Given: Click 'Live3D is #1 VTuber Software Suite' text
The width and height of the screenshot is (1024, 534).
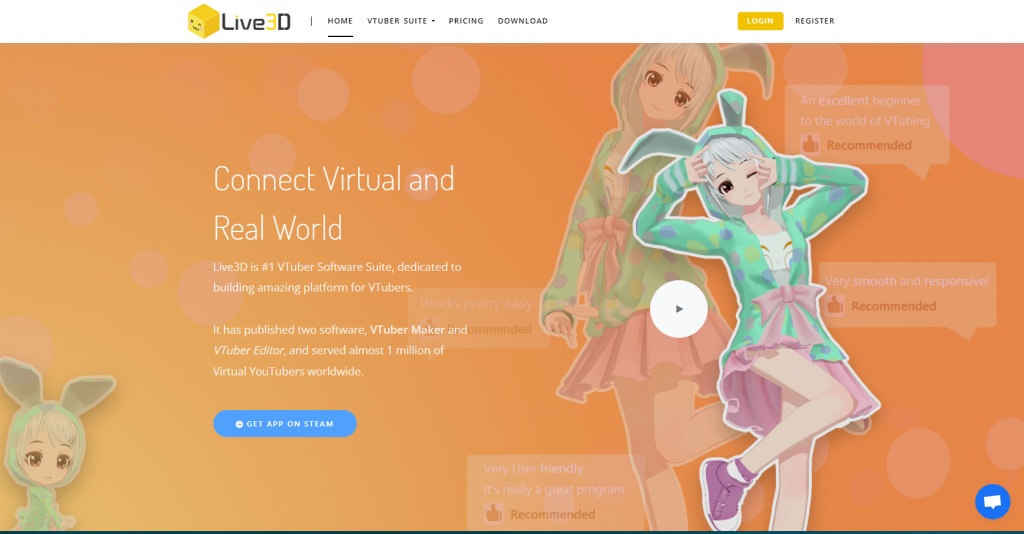Looking at the screenshot, I should (x=304, y=267).
